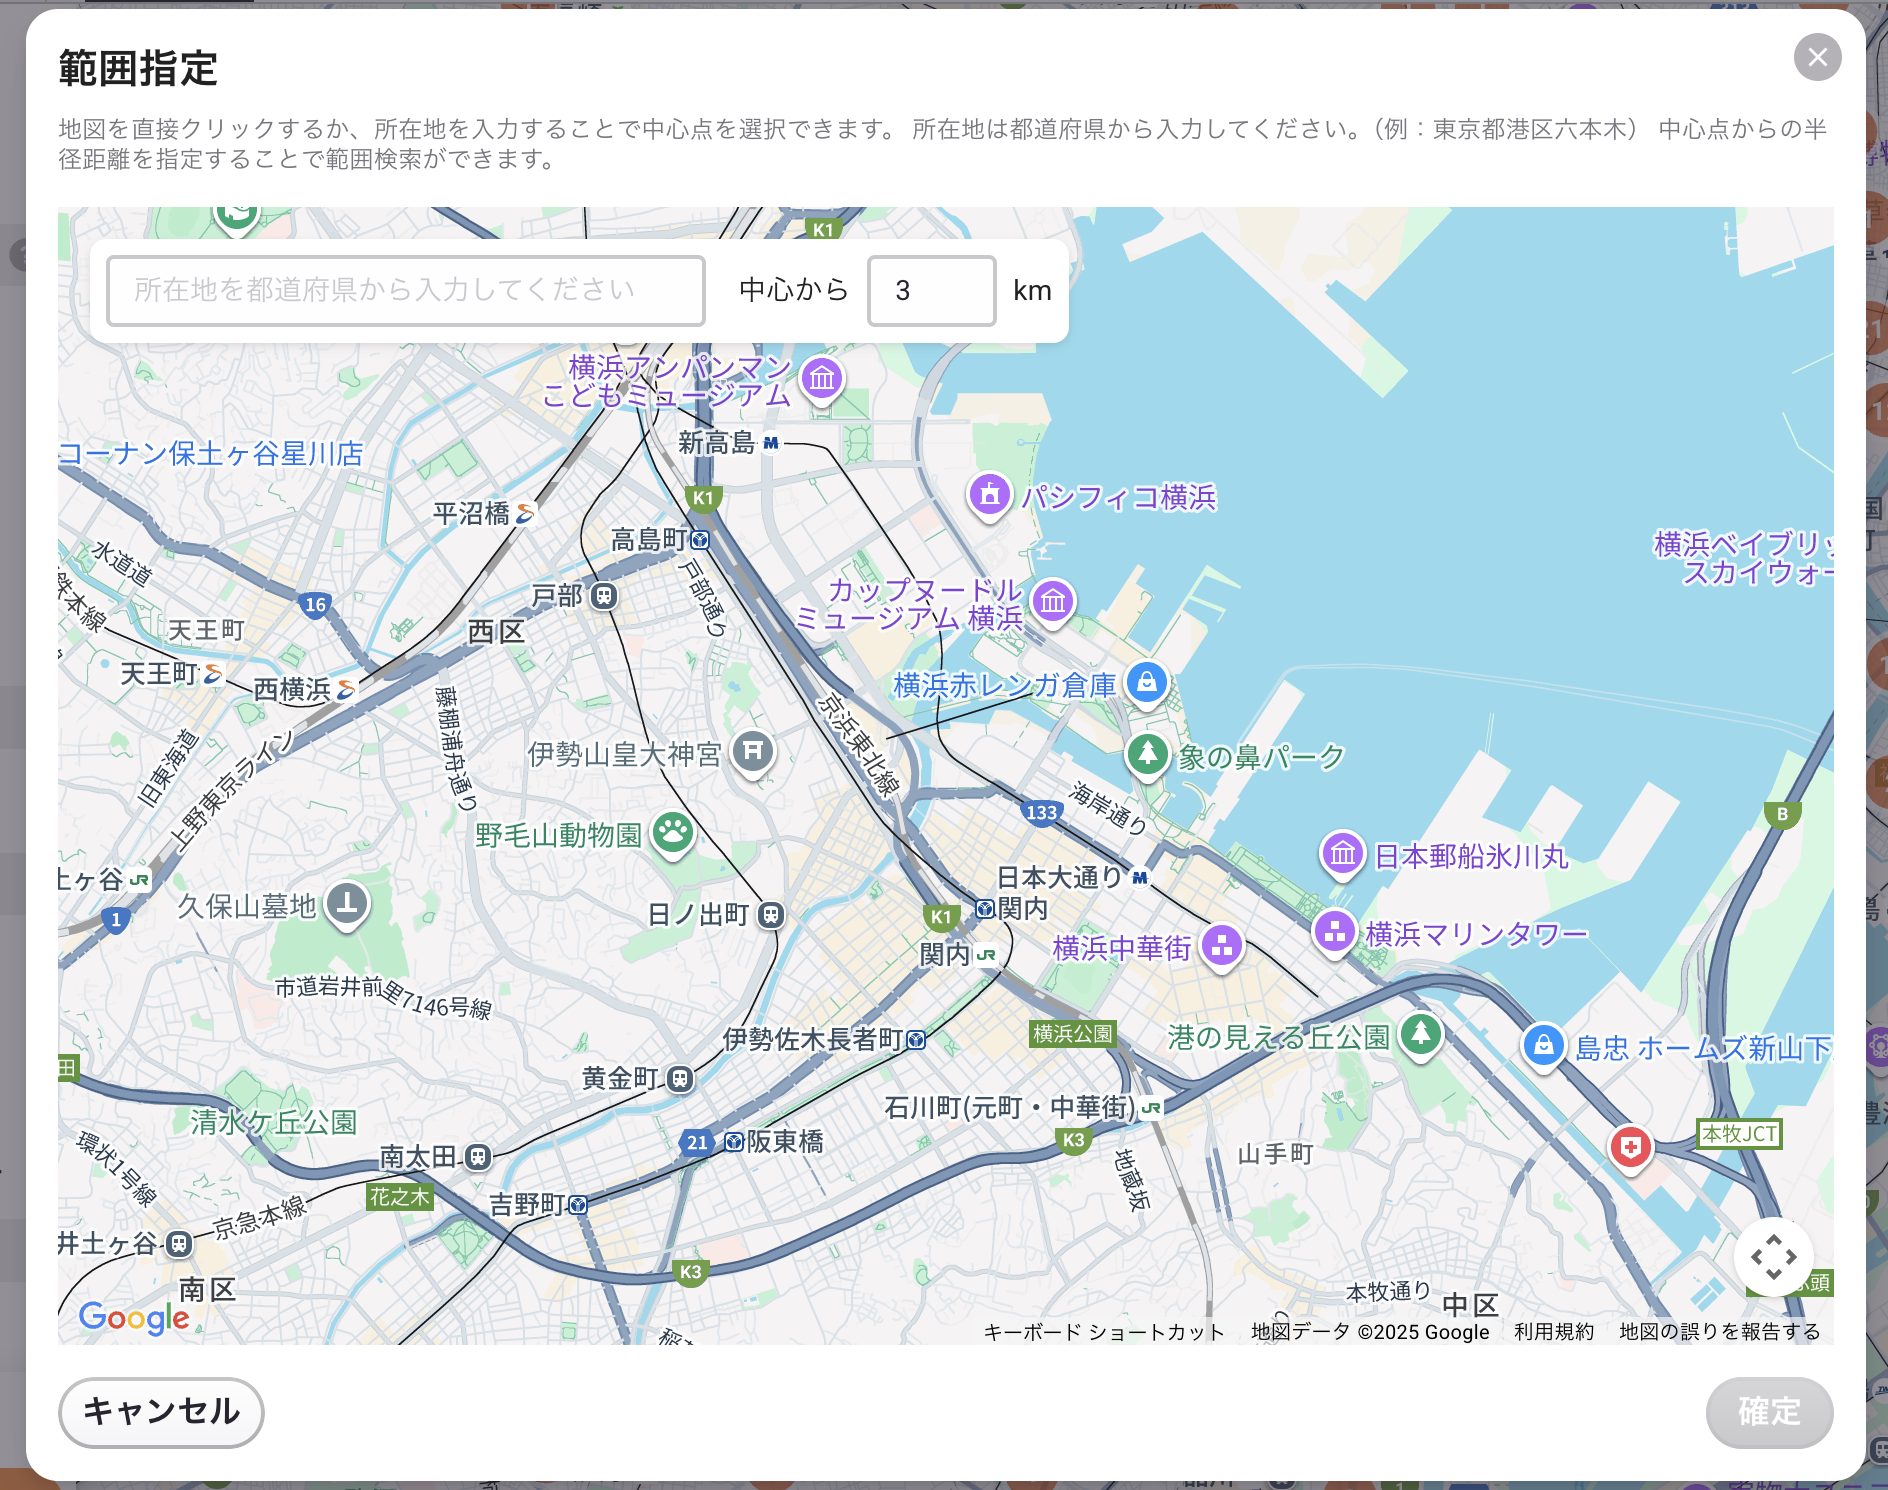This screenshot has width=1888, height=1490.
Task: Select the 横浜中華街 marker icon
Action: pyautogui.click(x=1222, y=946)
